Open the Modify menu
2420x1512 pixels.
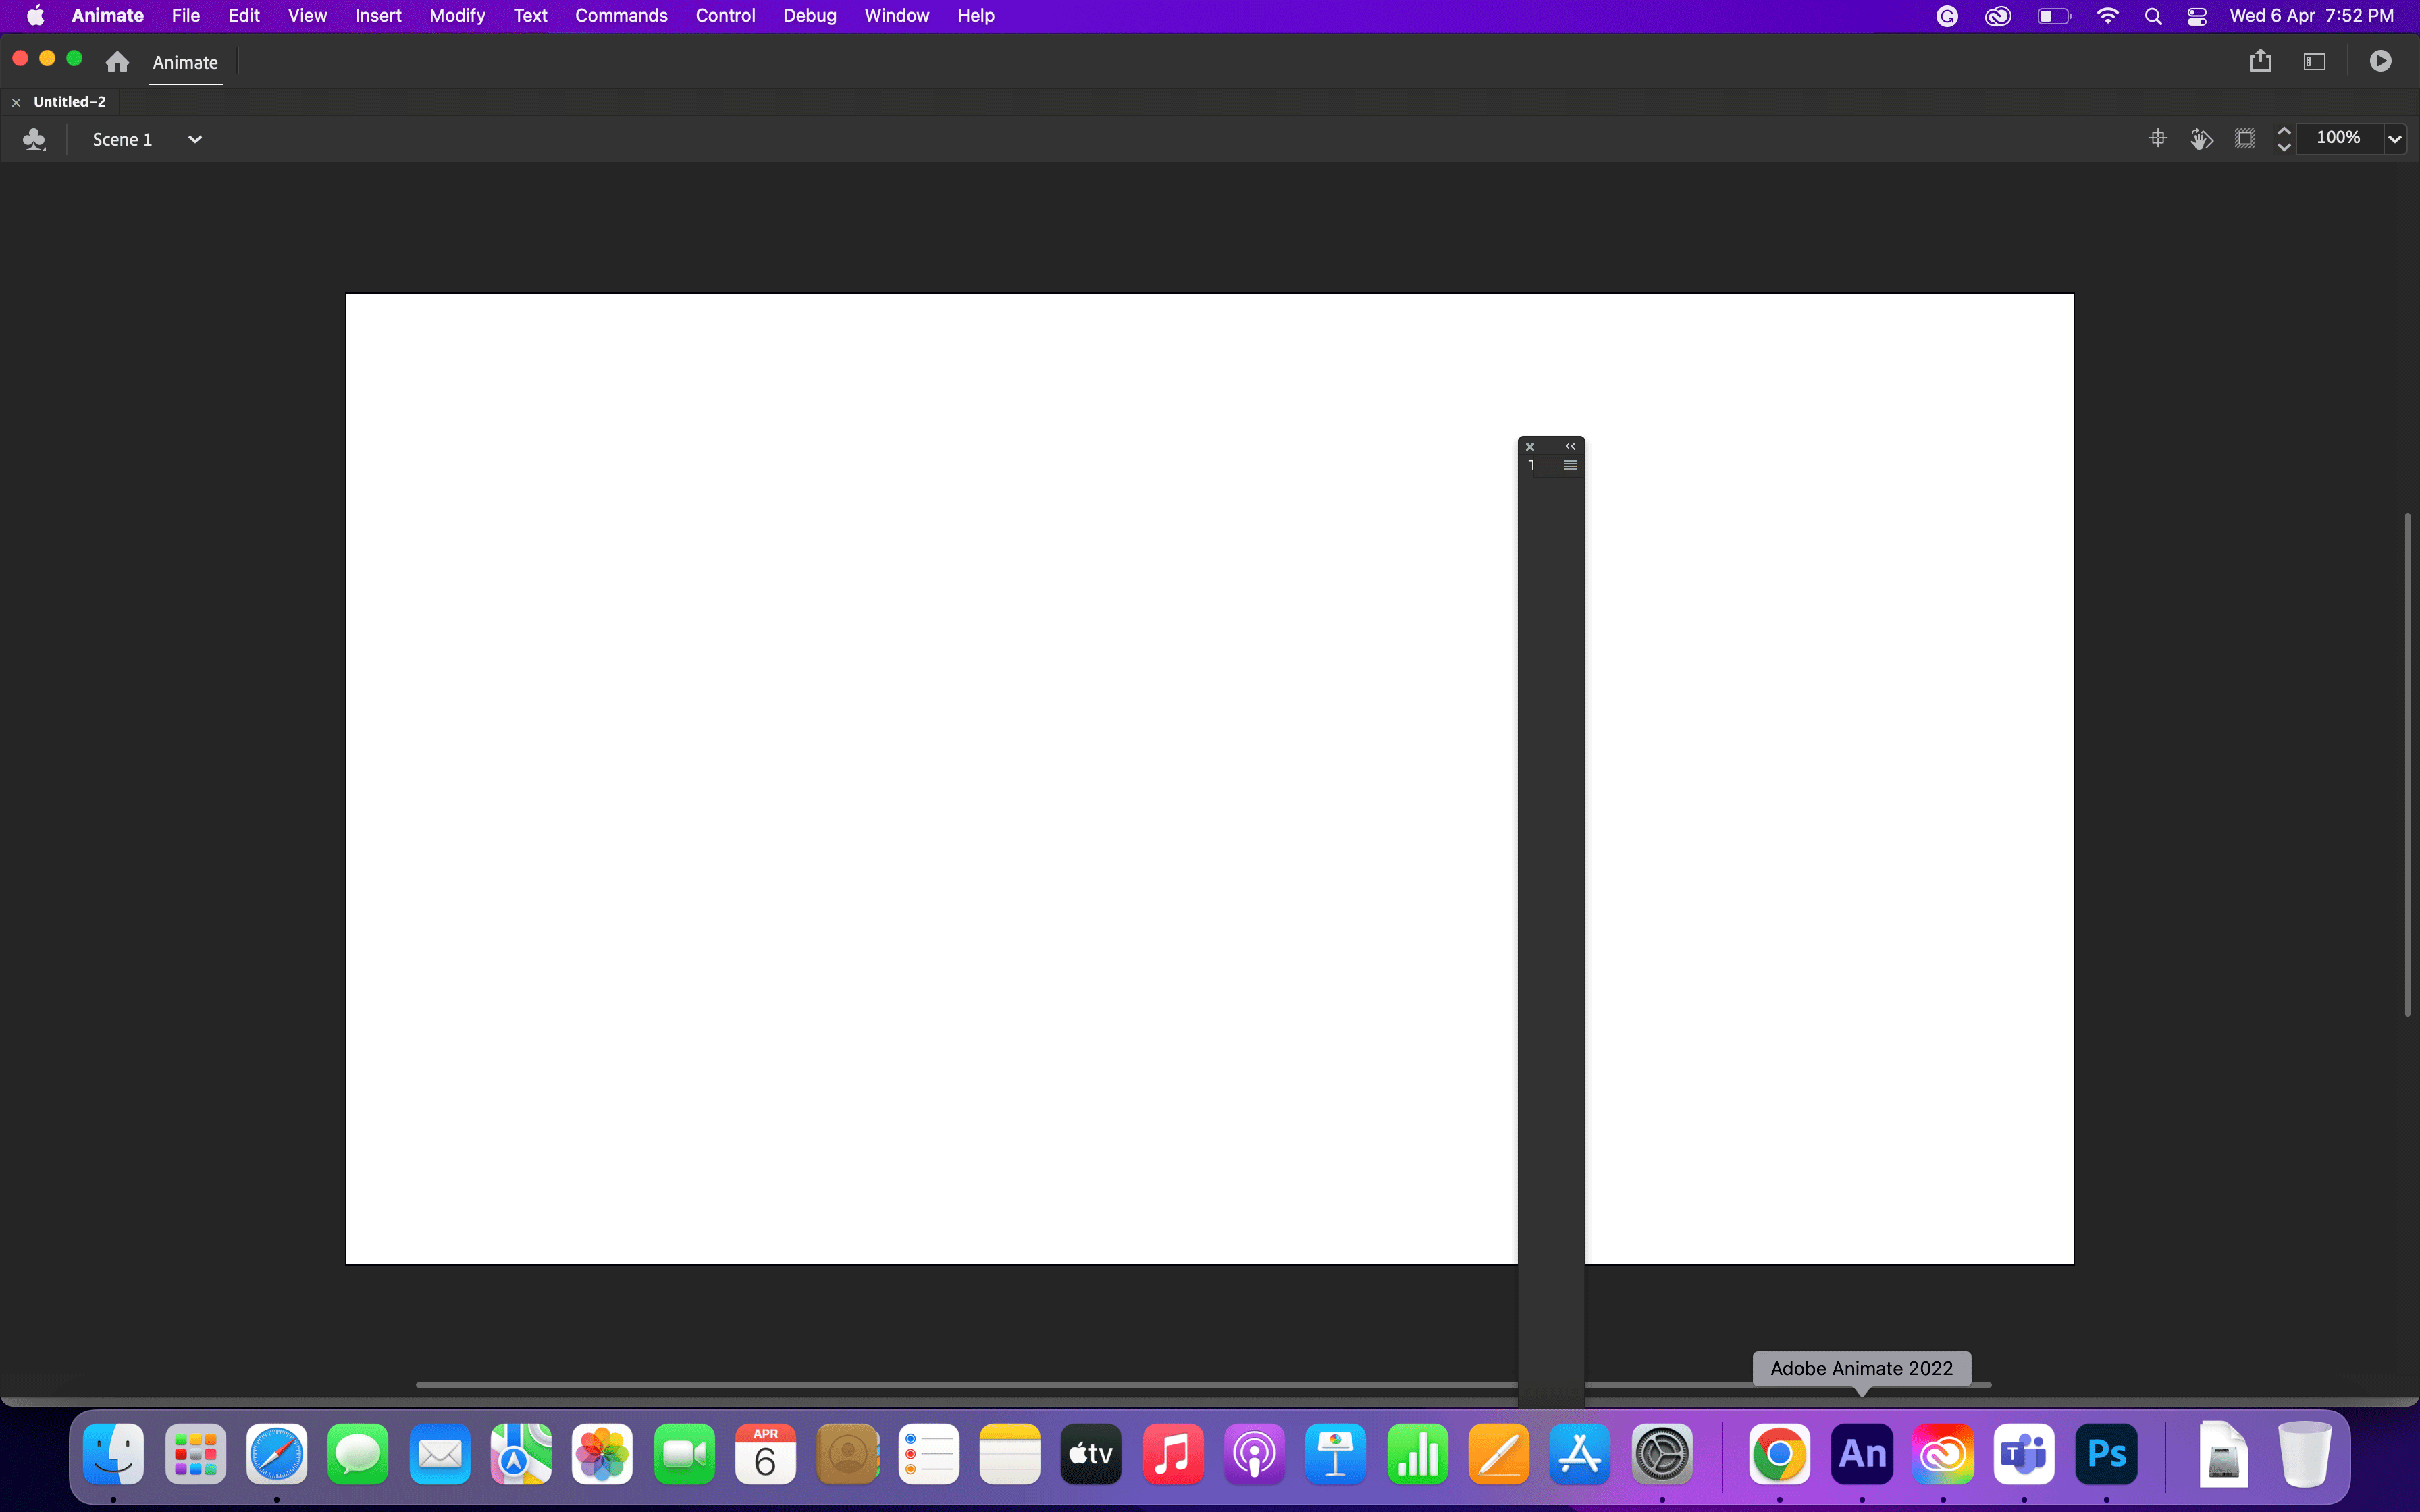(x=457, y=16)
